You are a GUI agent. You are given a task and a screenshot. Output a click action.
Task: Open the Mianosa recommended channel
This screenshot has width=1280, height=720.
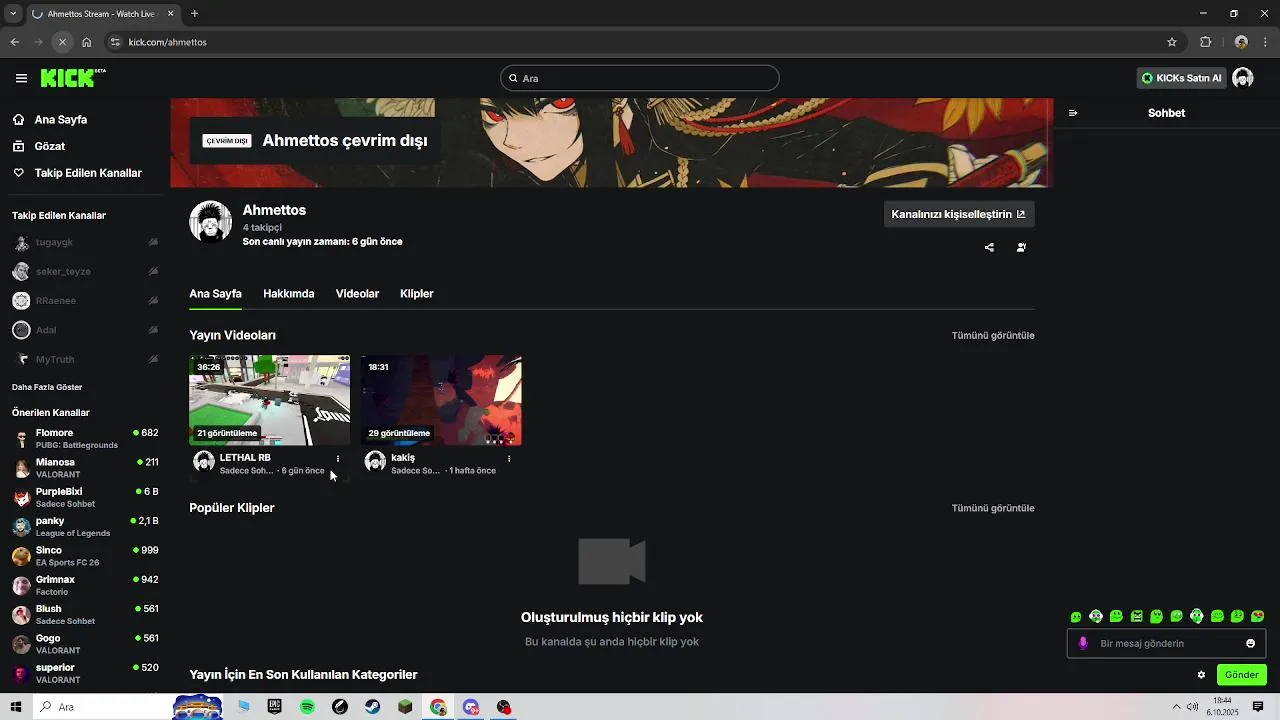coord(85,468)
